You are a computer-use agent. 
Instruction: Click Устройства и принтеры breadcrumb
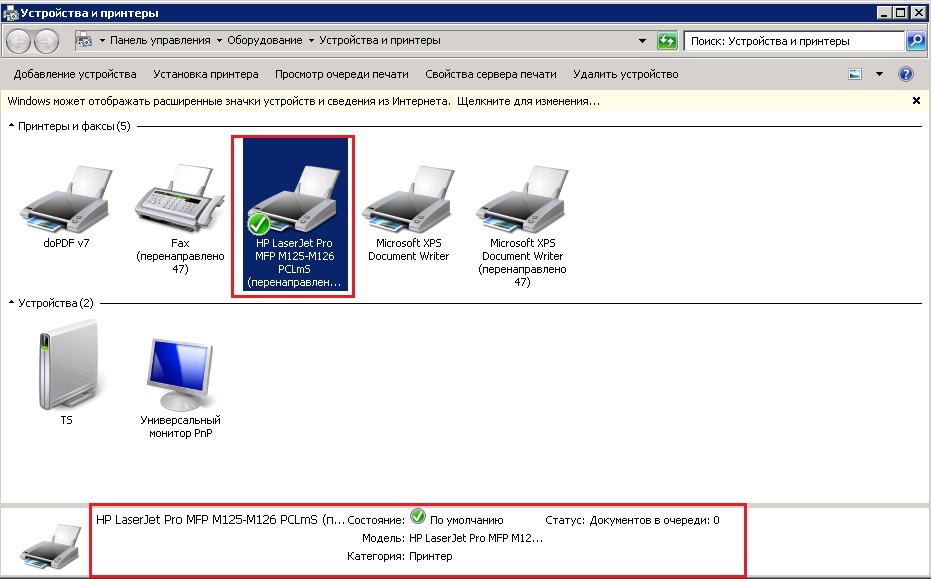(380, 40)
